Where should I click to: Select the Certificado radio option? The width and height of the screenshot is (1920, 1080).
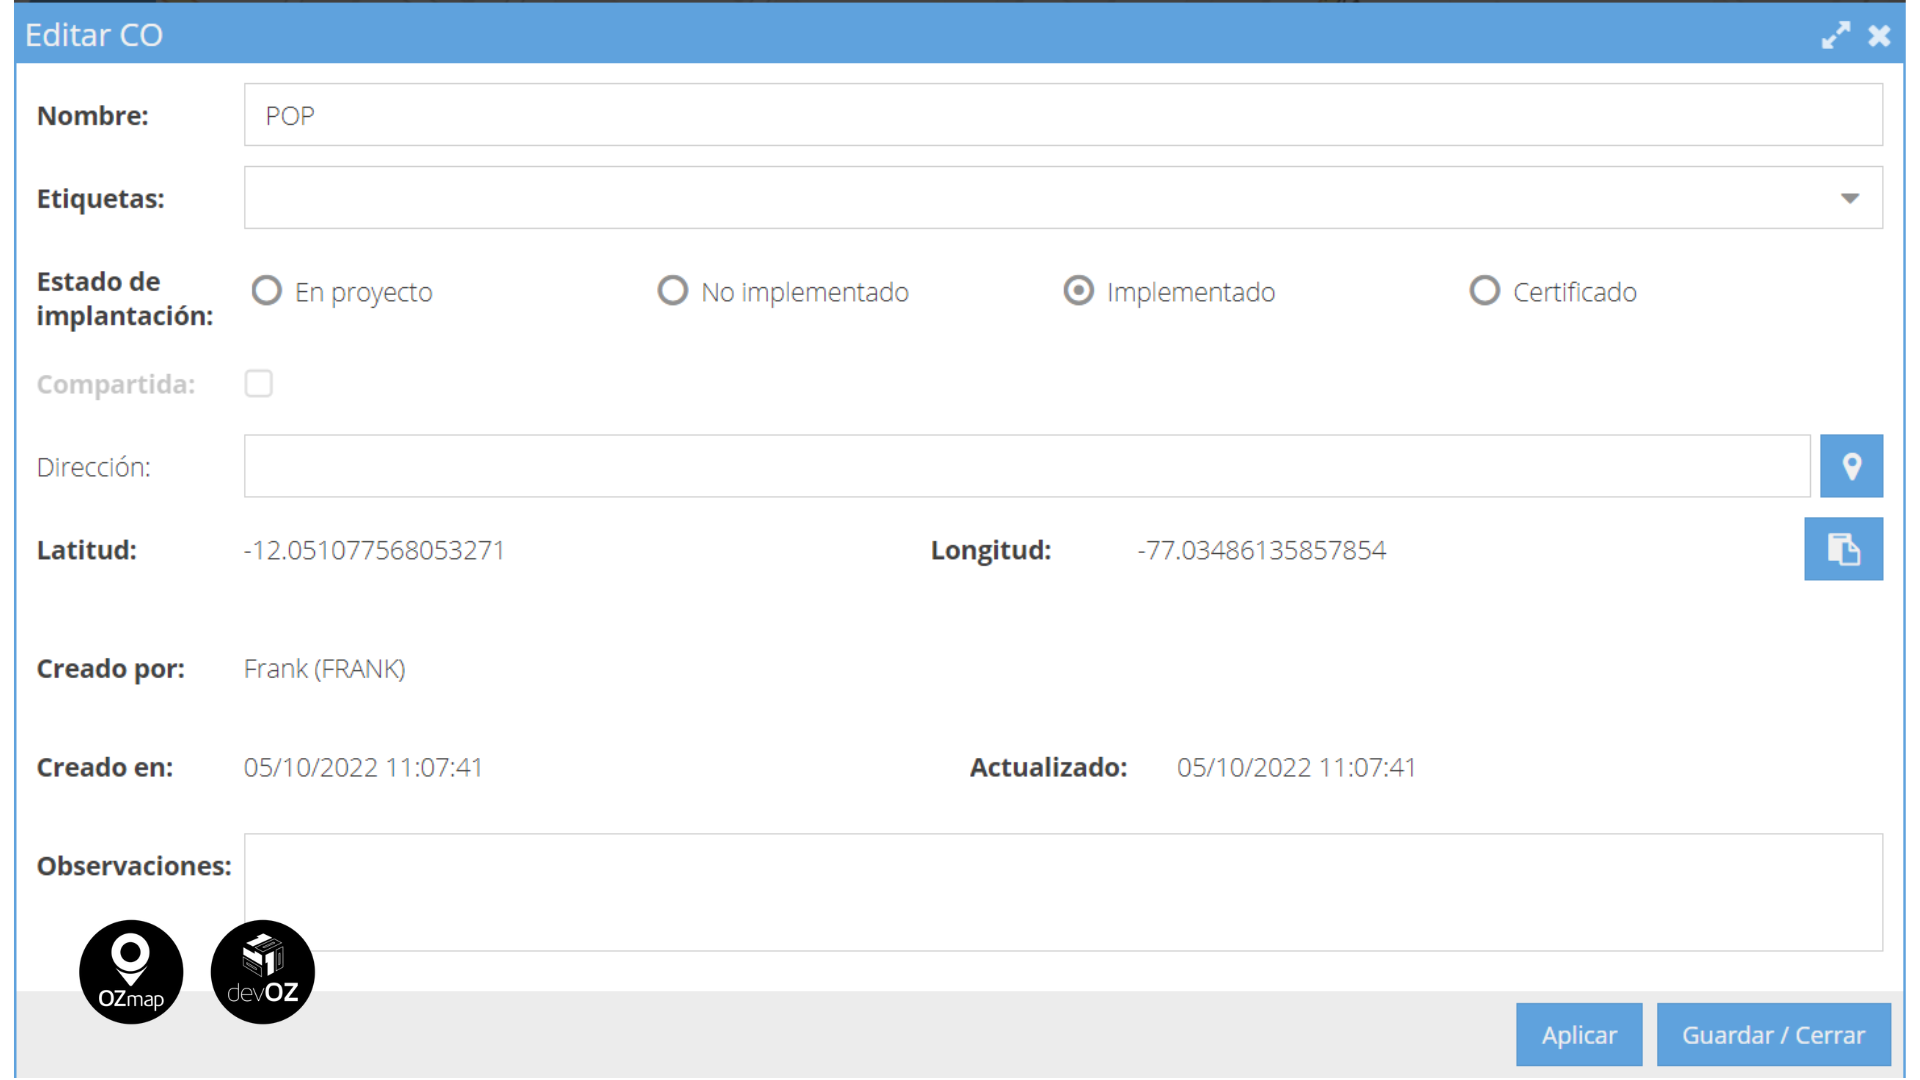tap(1485, 291)
